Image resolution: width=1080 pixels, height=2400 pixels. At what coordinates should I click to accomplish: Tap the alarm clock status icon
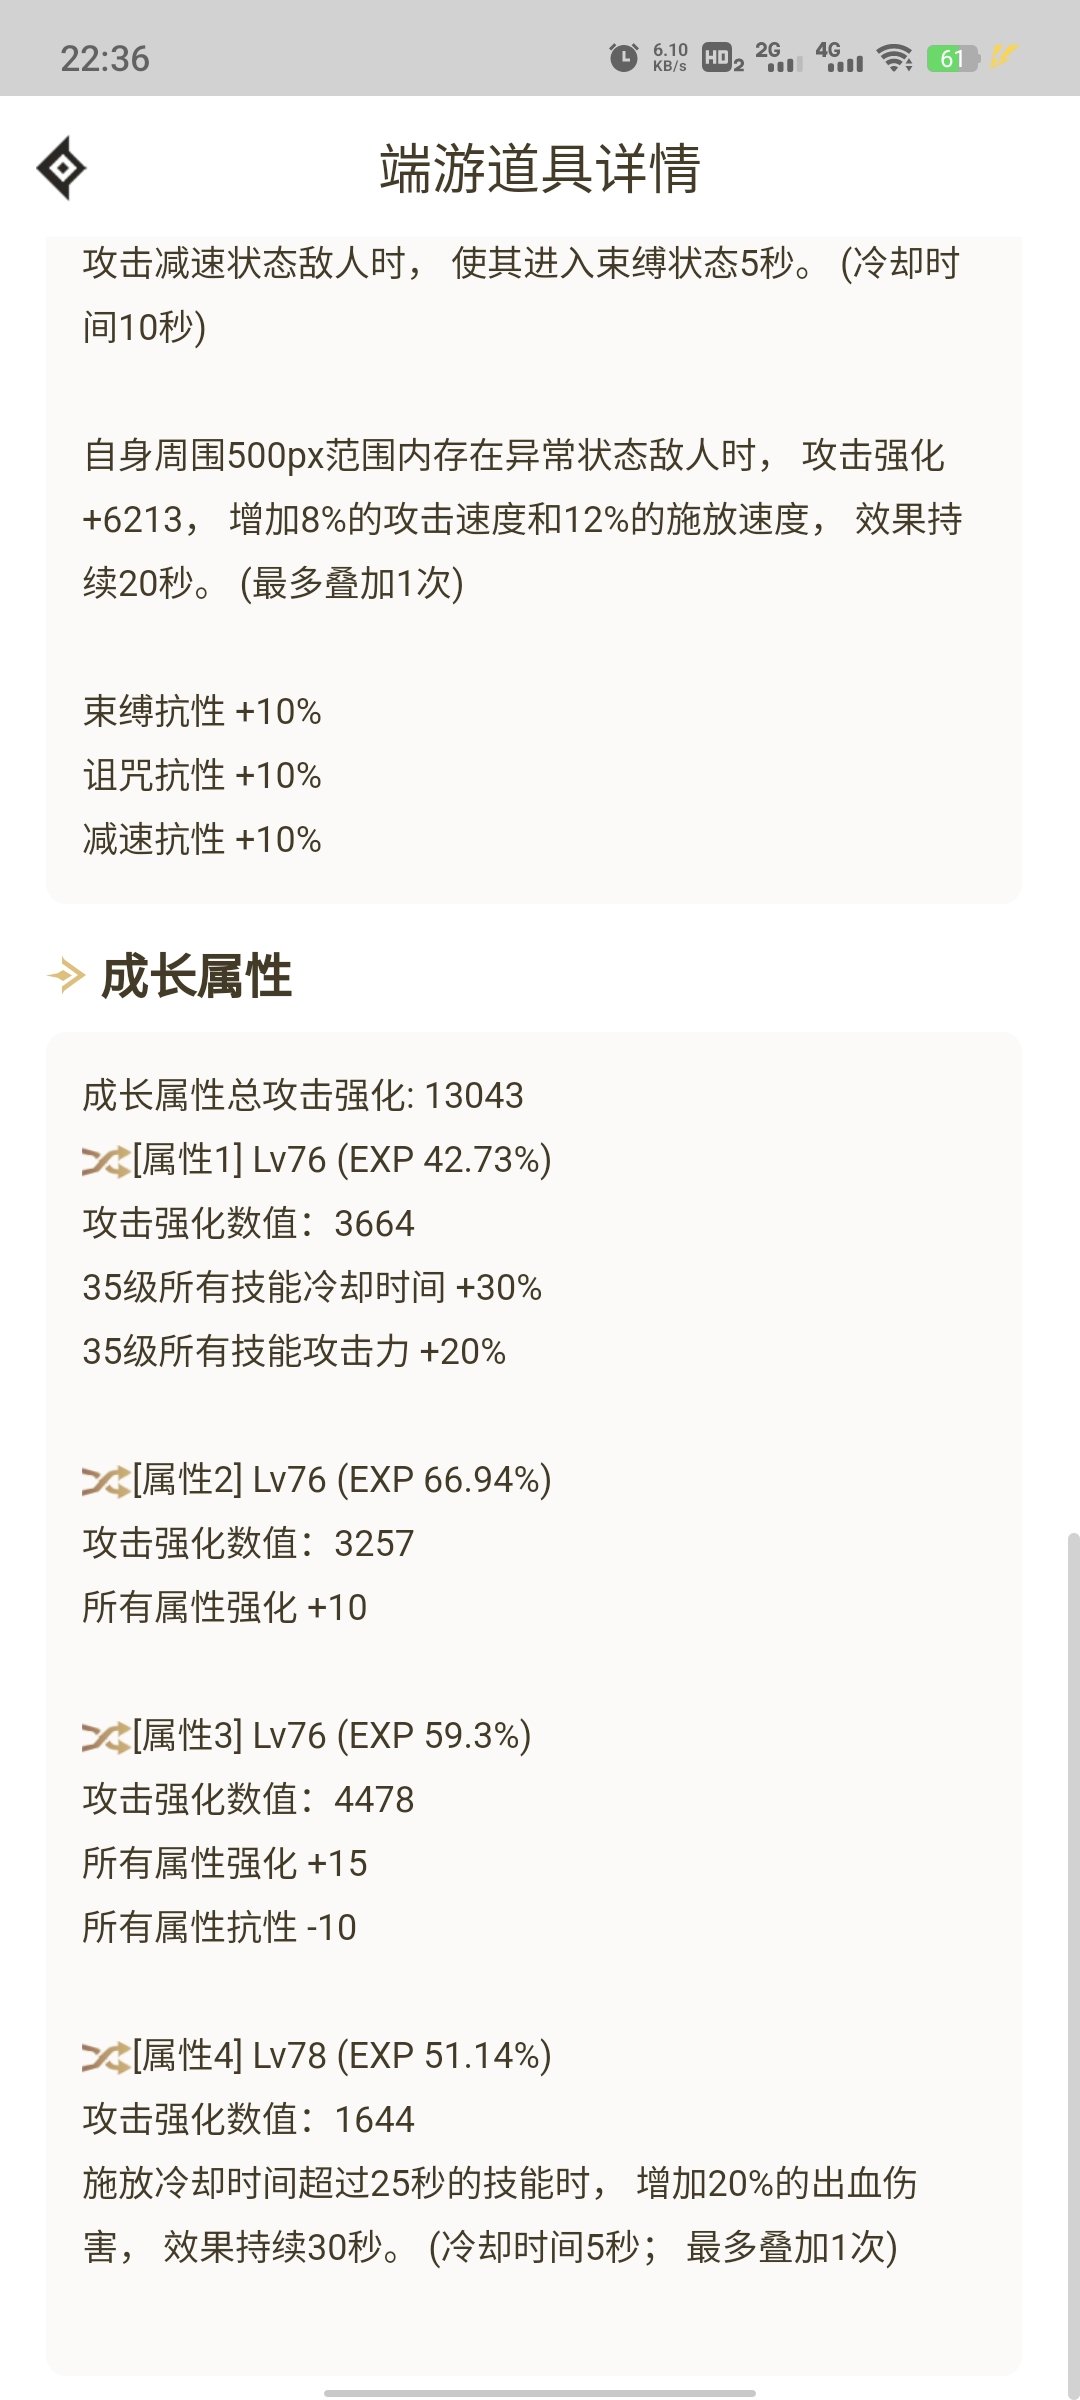pos(624,57)
